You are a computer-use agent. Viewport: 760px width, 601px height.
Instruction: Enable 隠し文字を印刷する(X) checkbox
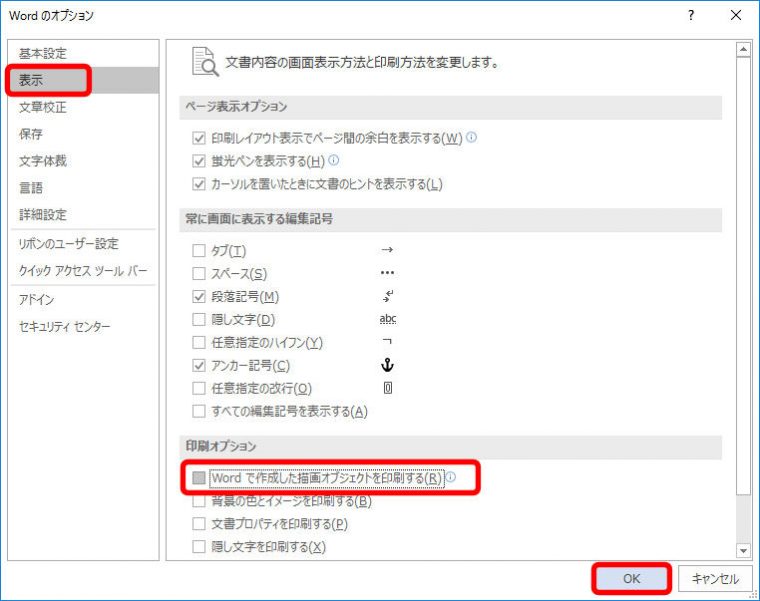(199, 547)
